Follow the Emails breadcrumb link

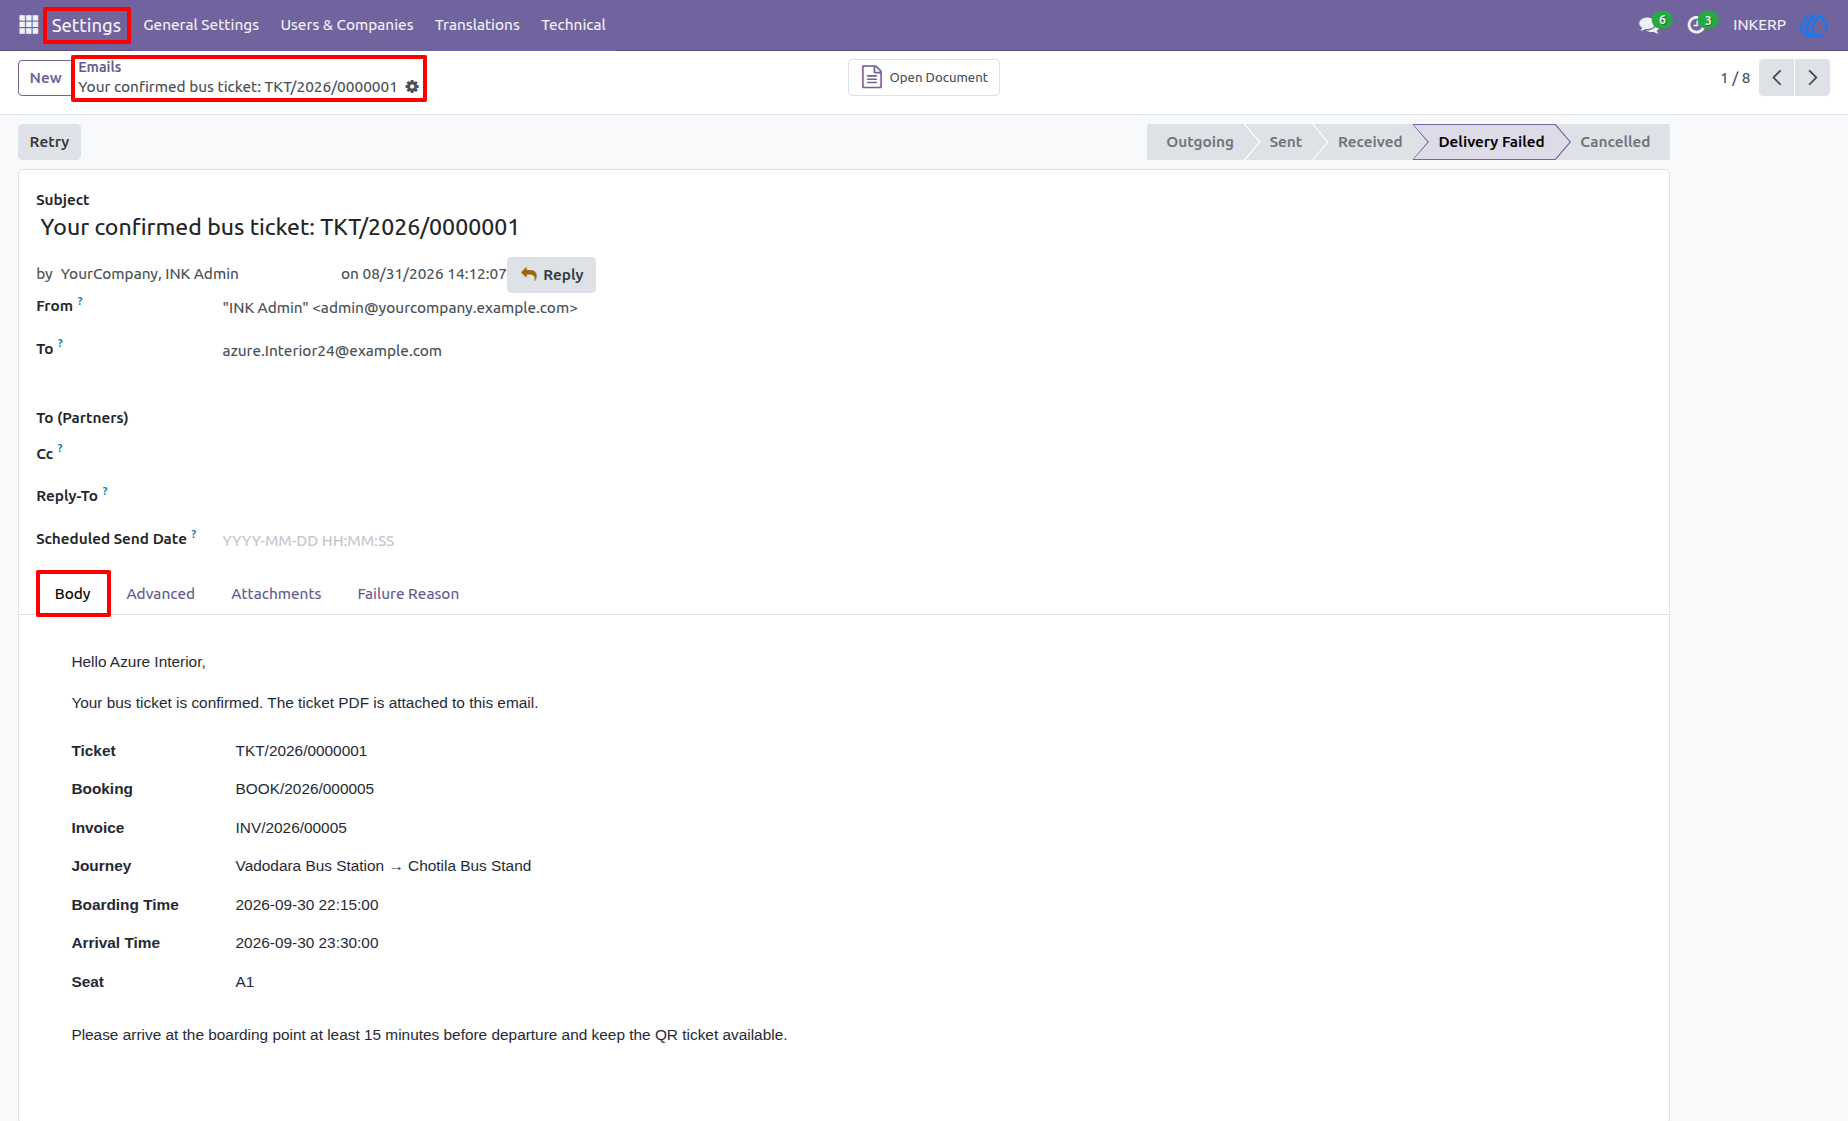tap(100, 67)
